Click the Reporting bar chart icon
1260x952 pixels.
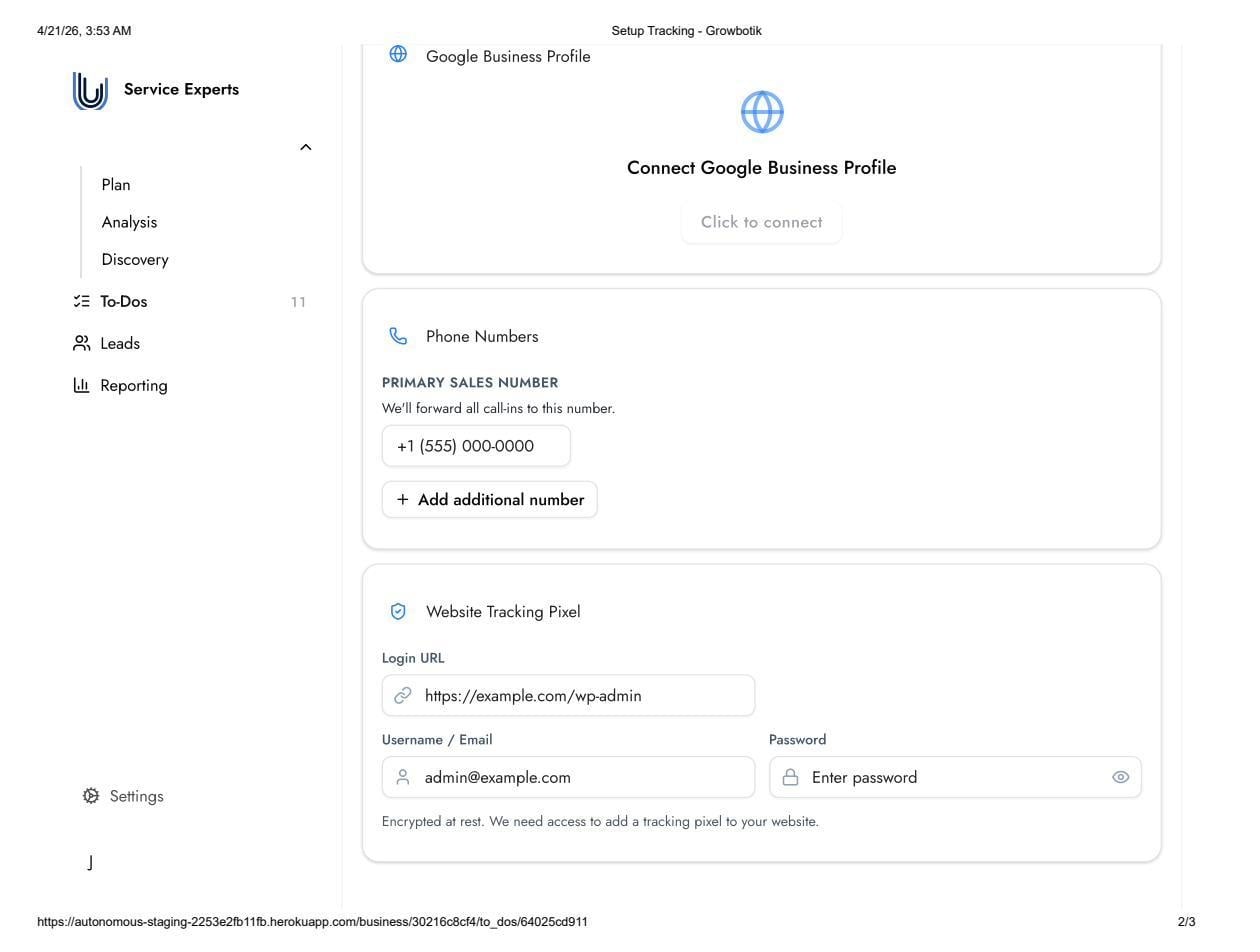point(82,385)
